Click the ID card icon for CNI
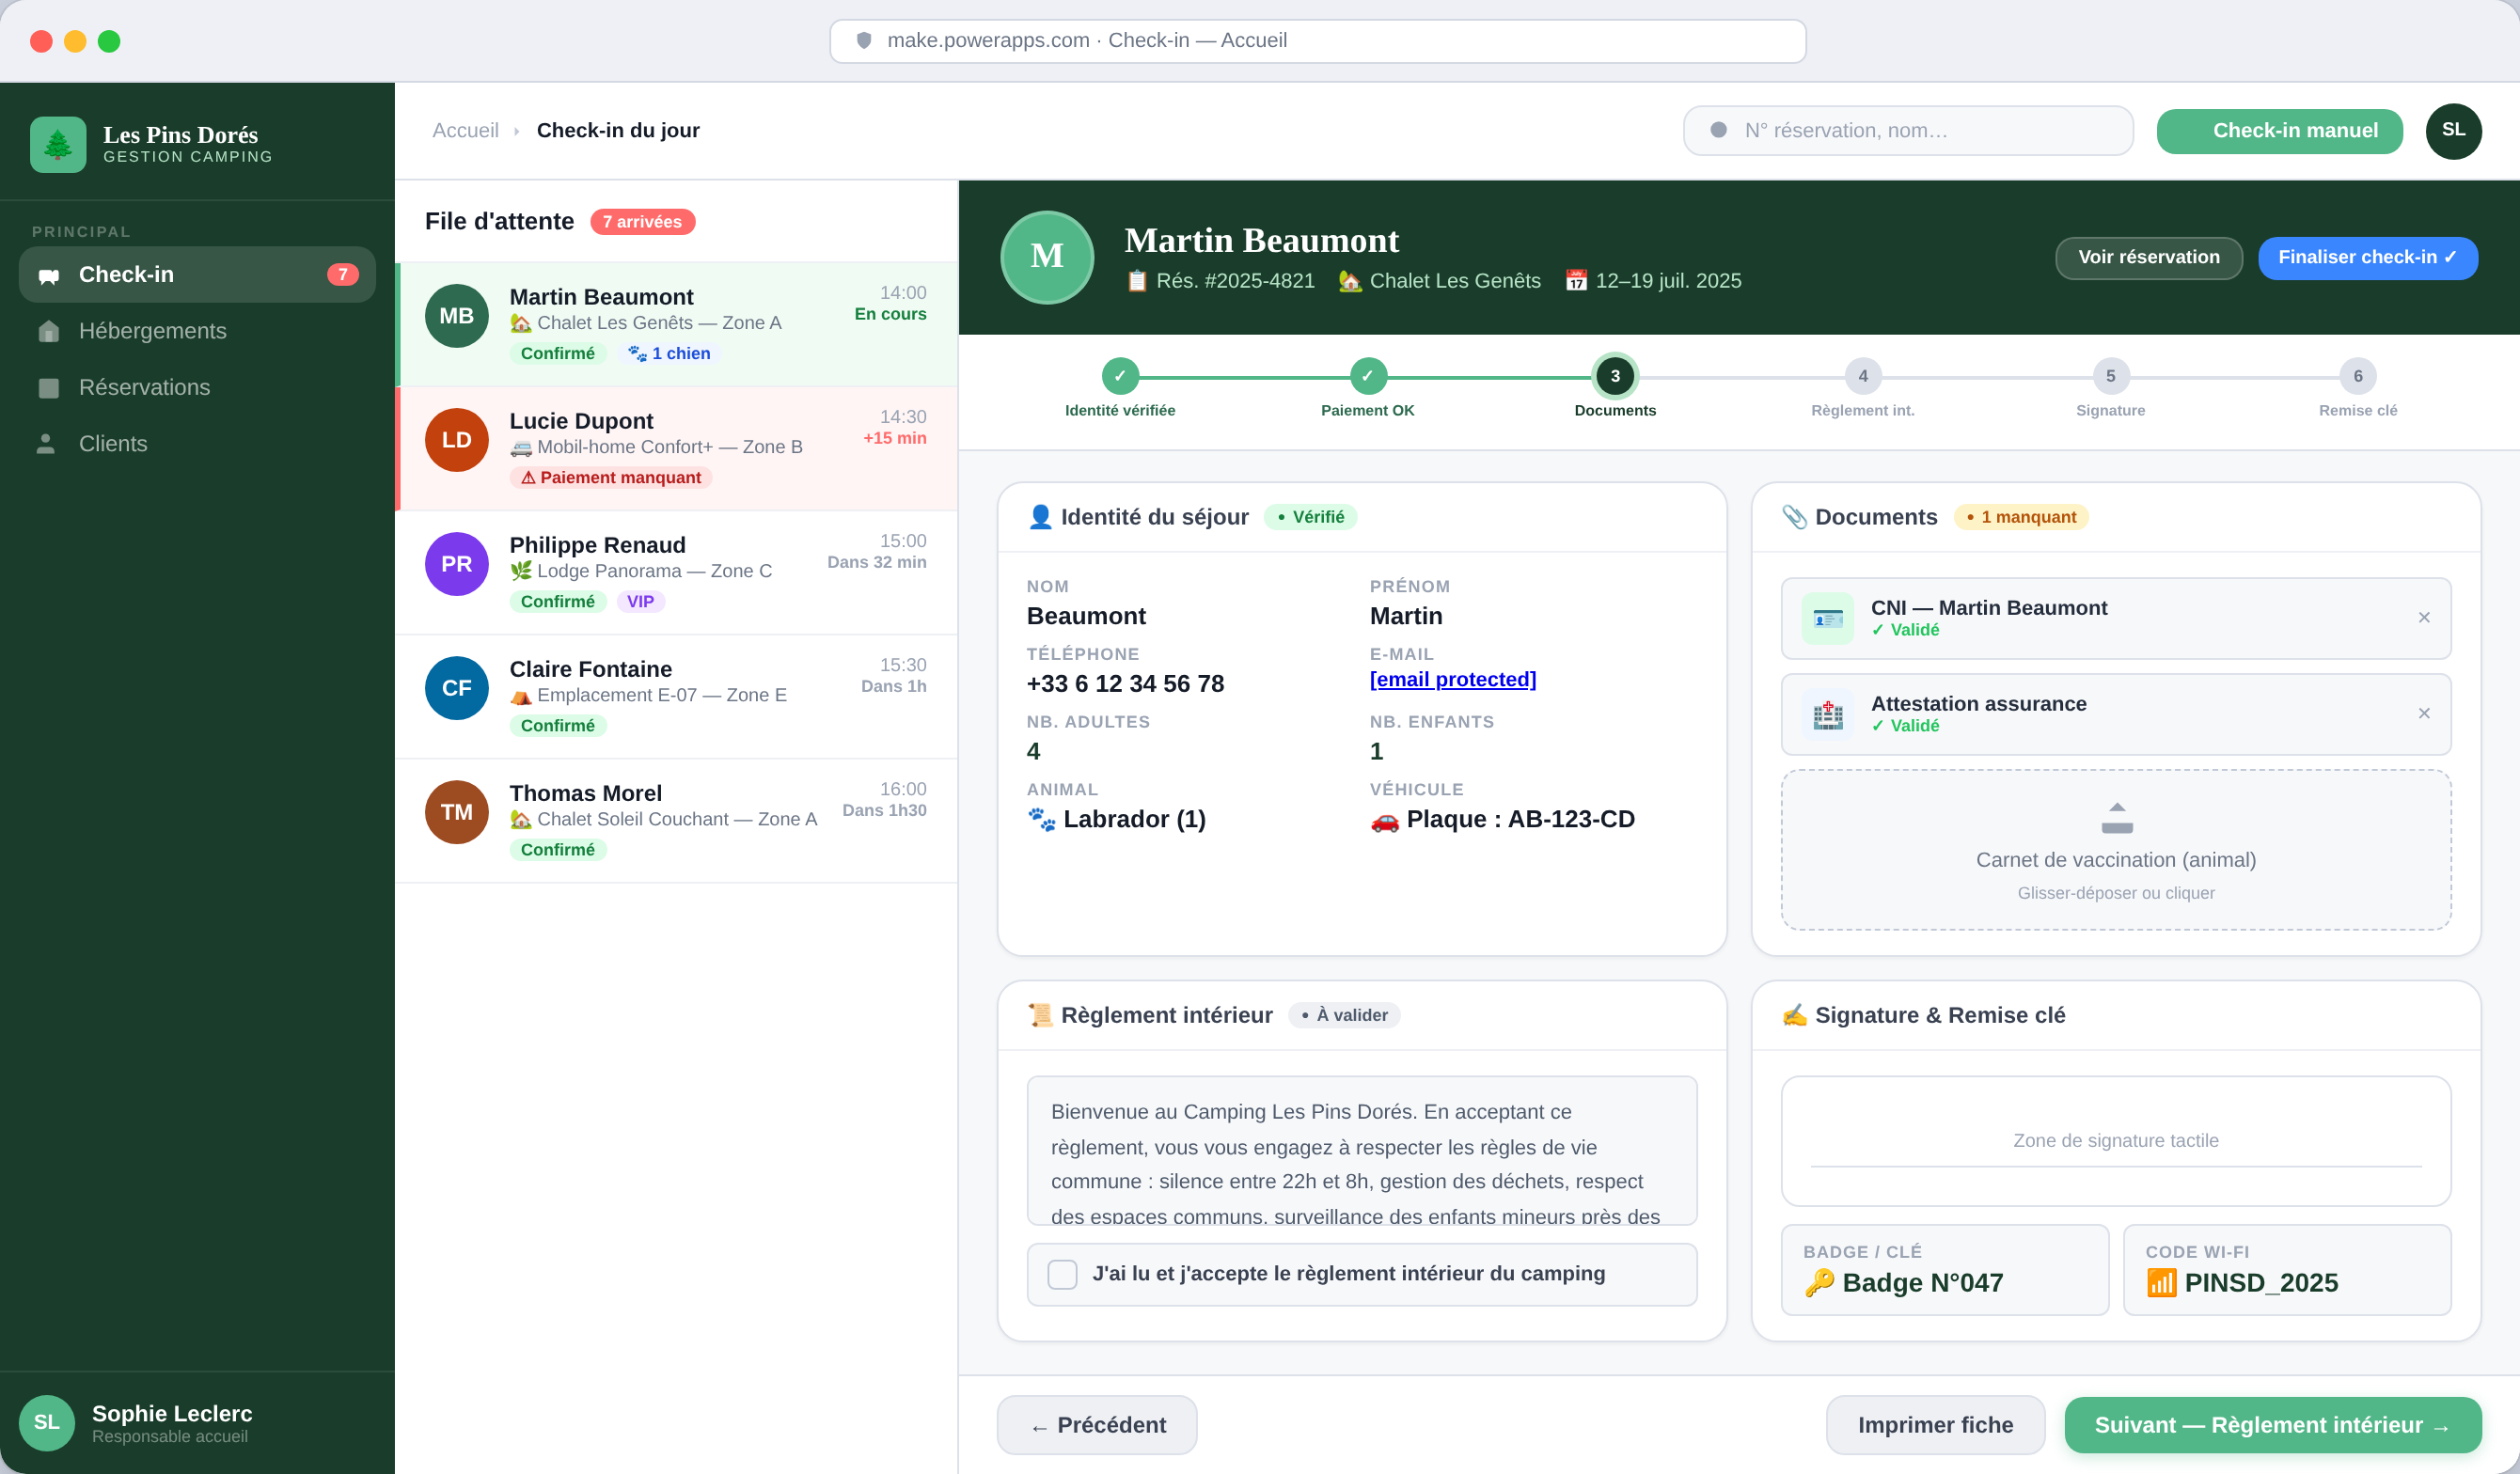The width and height of the screenshot is (2520, 1474). coord(1827,618)
